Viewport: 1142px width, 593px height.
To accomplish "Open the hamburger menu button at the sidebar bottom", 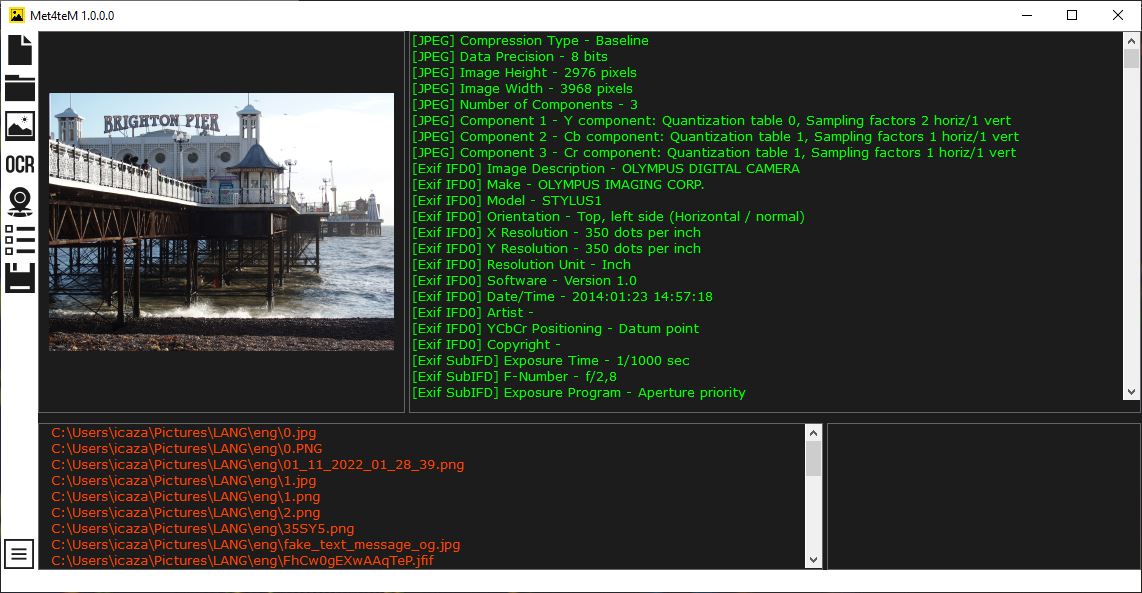I will [19, 554].
